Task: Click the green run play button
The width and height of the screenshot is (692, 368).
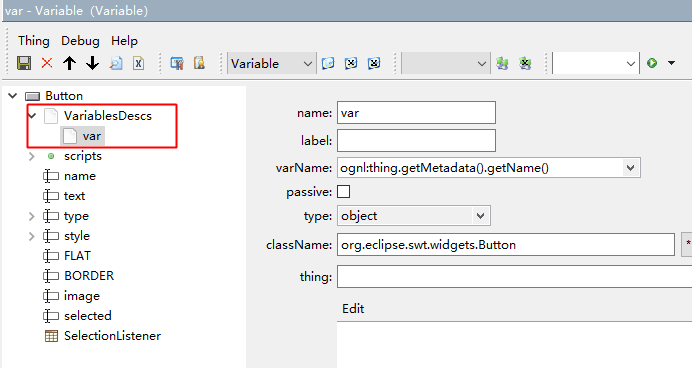Action: (x=652, y=63)
